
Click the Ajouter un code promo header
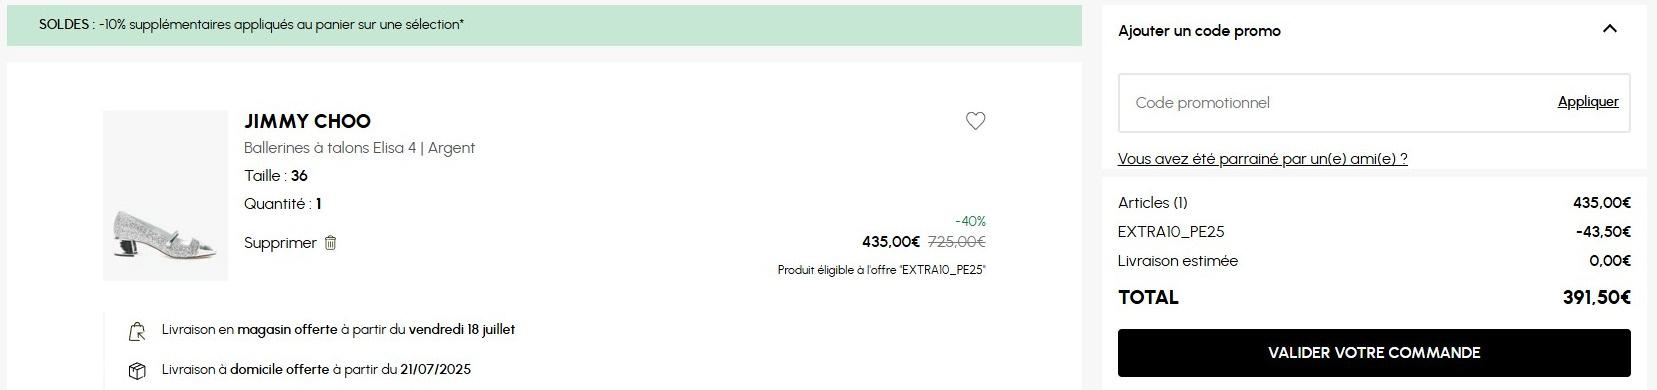point(1199,31)
